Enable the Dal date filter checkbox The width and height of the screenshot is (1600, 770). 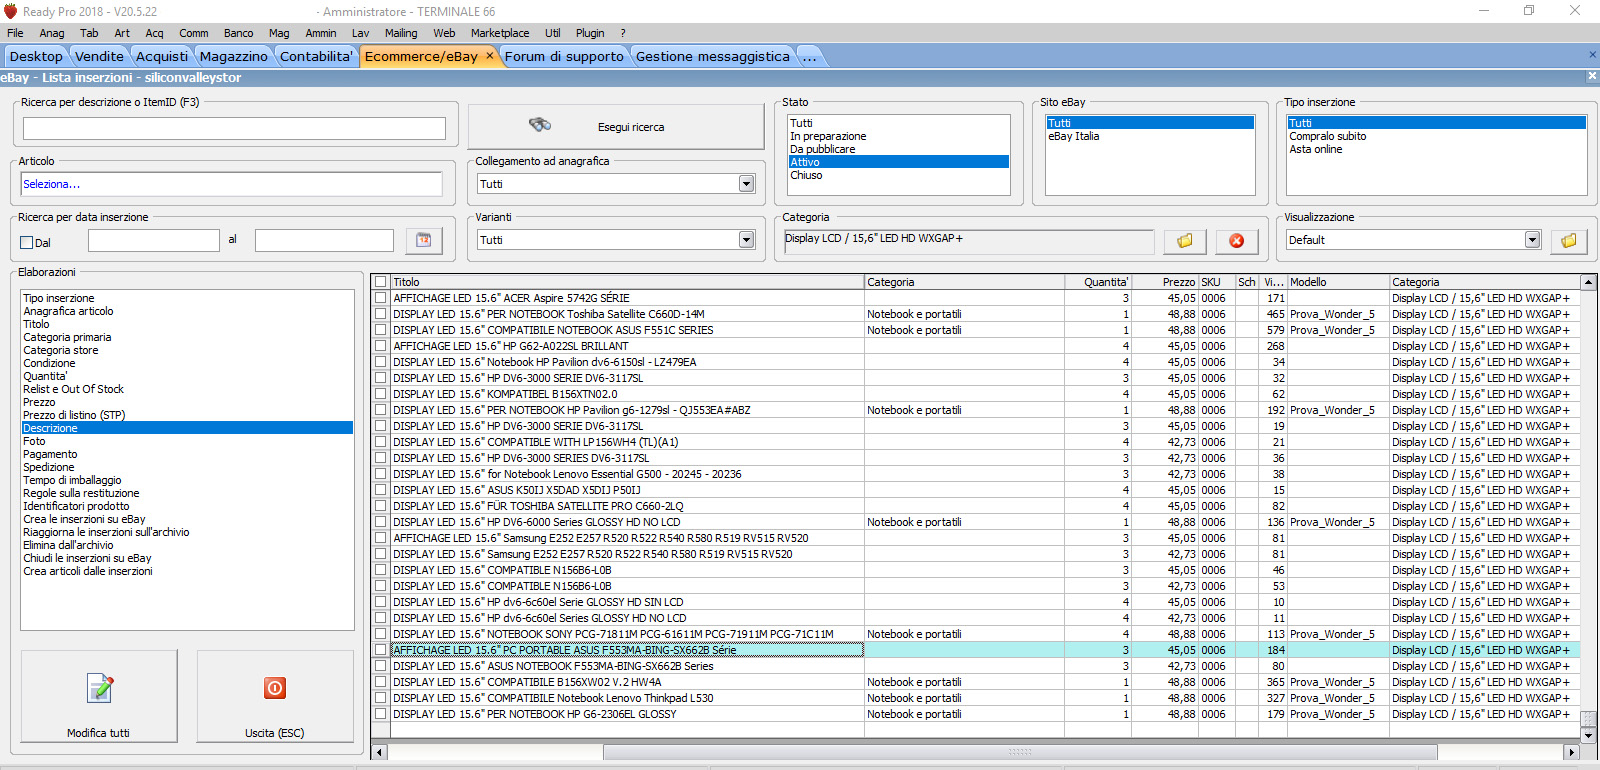pyautogui.click(x=27, y=242)
